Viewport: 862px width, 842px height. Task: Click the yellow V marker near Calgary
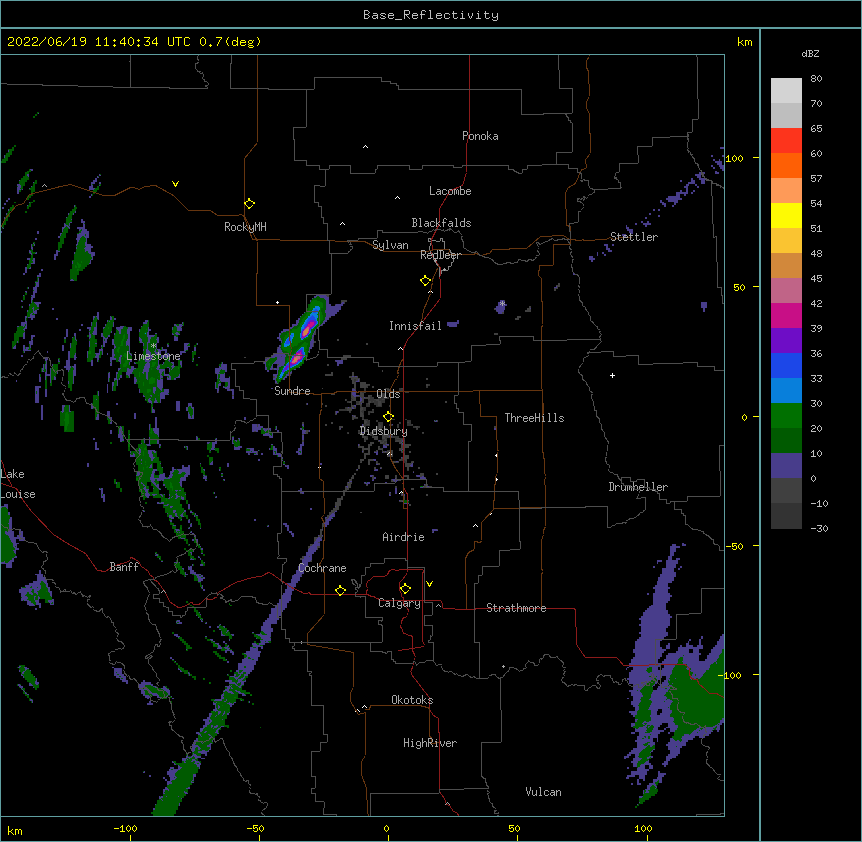[429, 584]
